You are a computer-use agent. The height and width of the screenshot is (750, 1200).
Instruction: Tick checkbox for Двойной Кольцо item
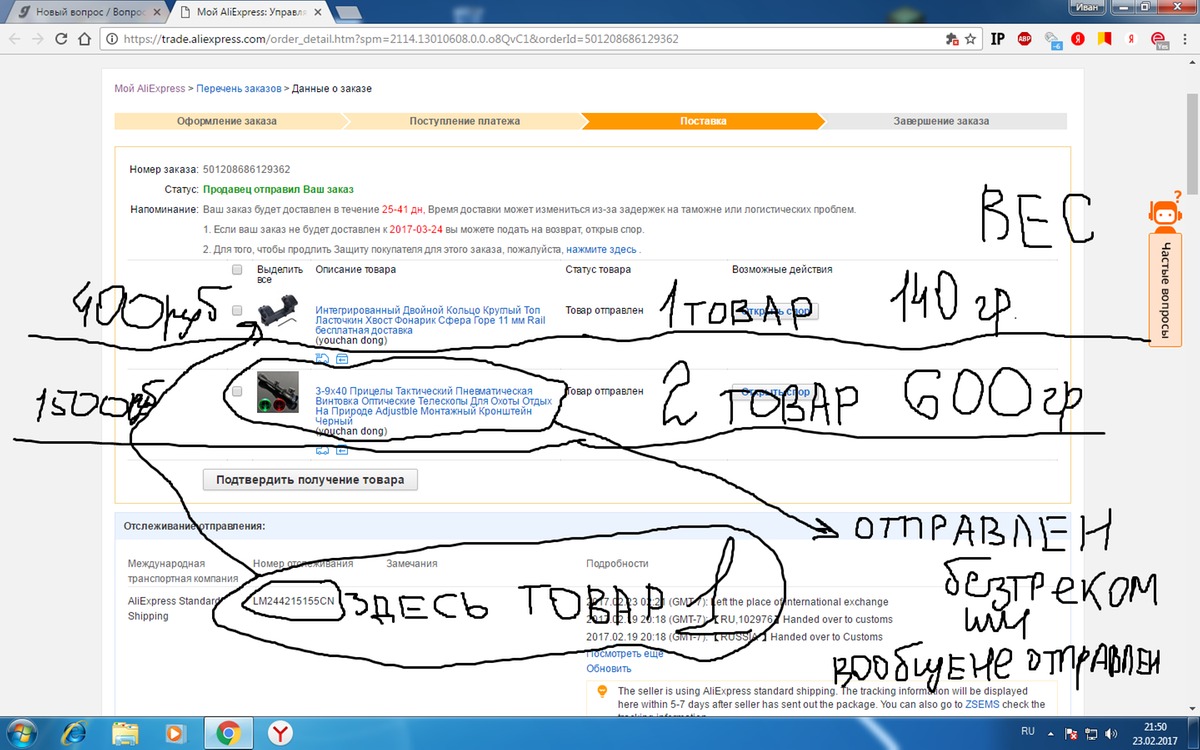[237, 311]
